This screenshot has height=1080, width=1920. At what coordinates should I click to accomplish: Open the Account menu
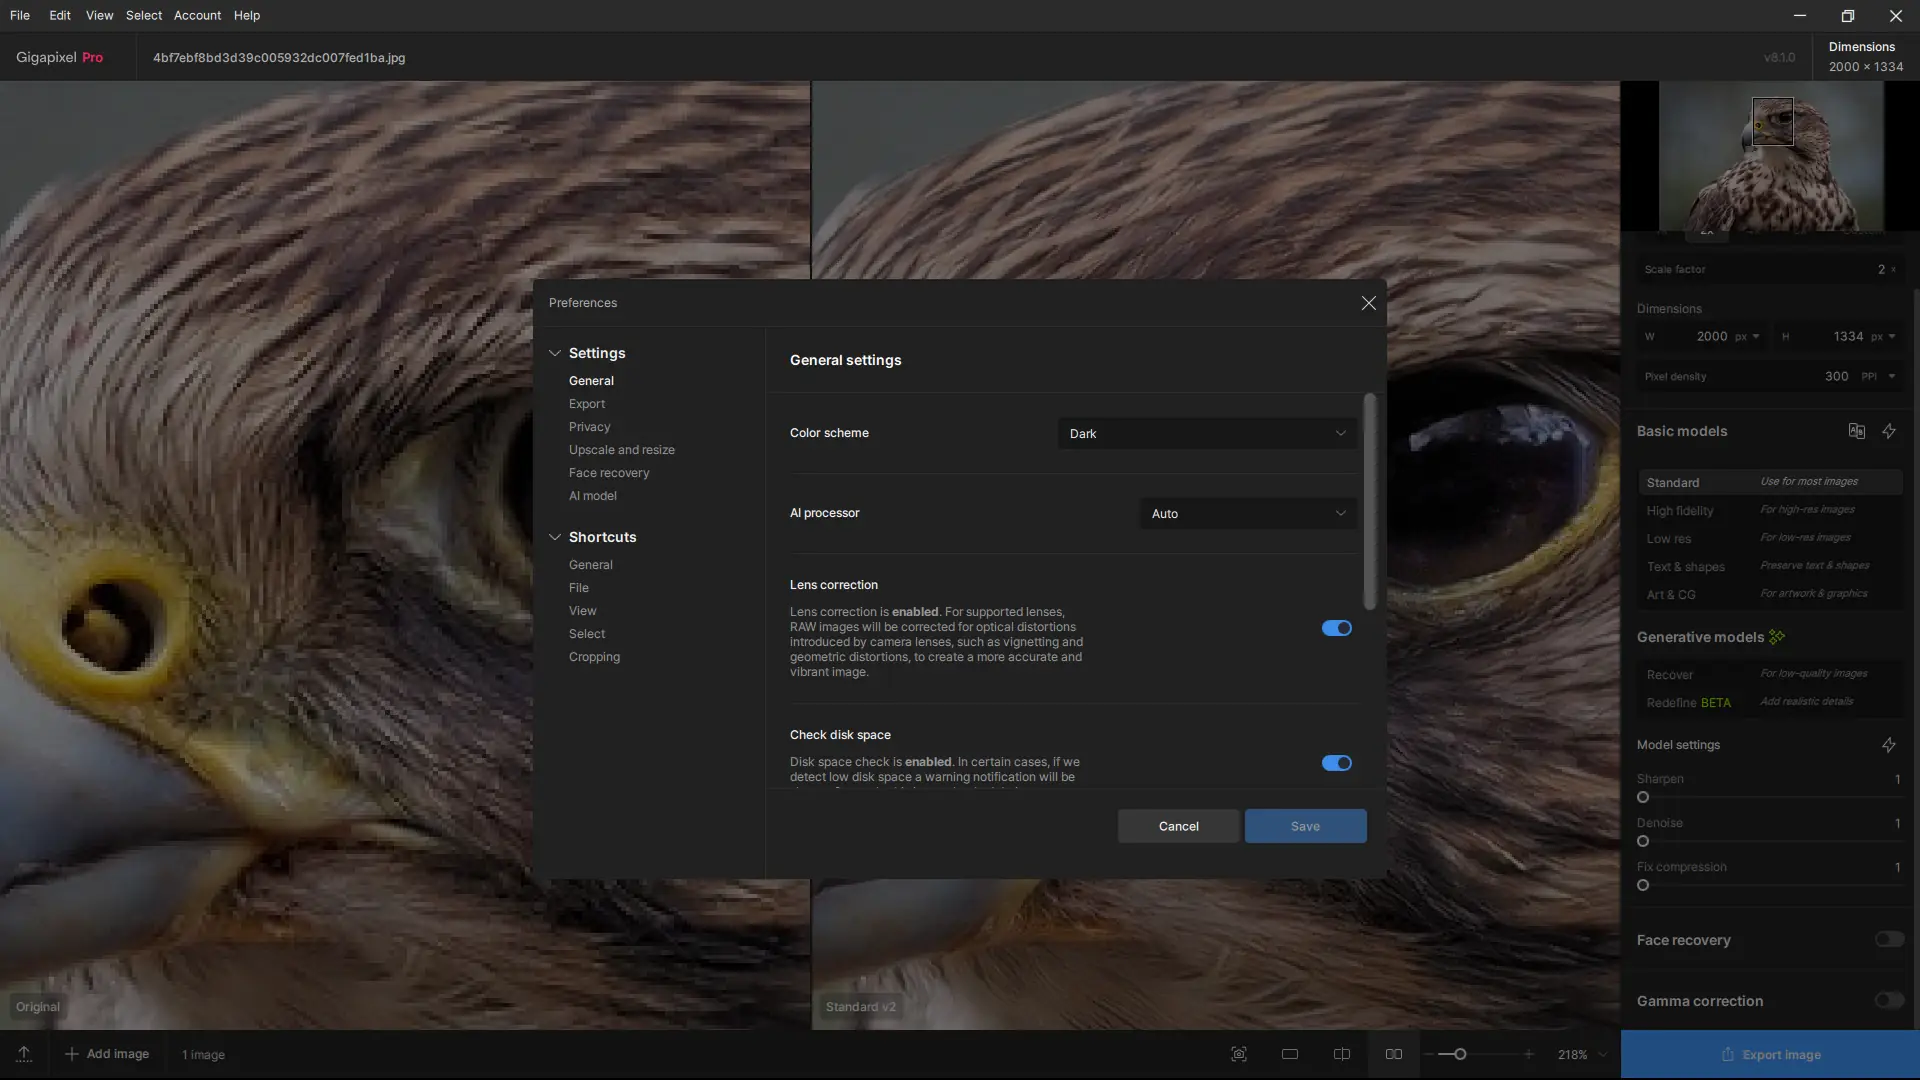pyautogui.click(x=197, y=15)
